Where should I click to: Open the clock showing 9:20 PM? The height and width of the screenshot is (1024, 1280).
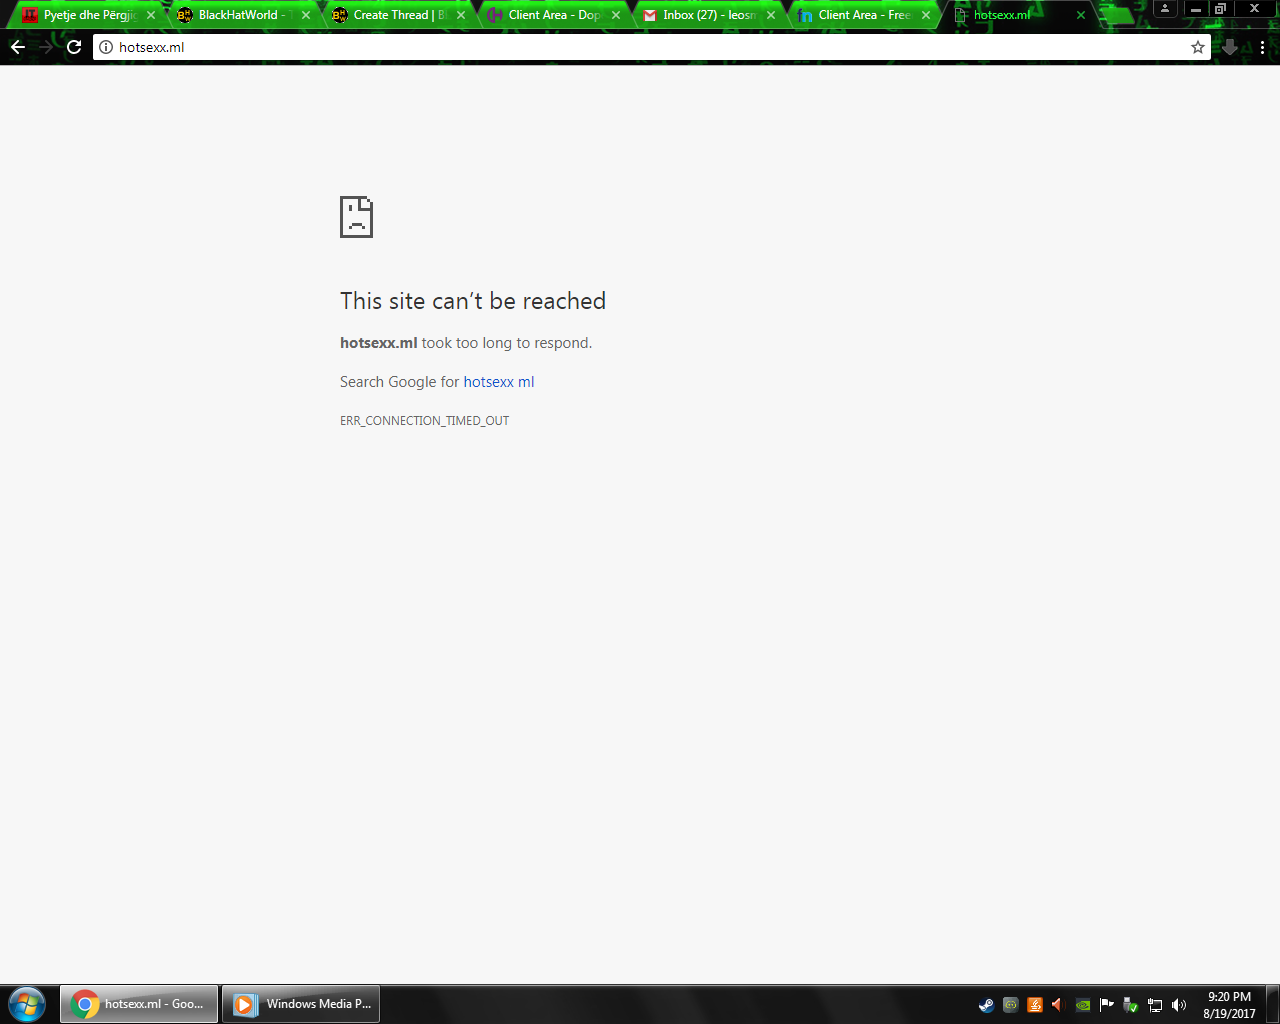point(1229,1005)
